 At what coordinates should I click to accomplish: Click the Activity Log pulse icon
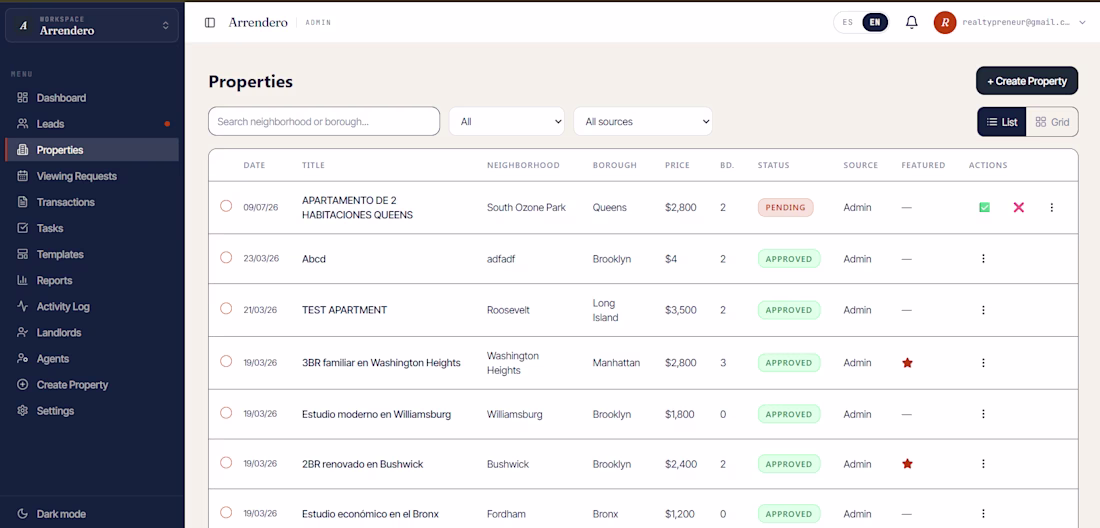click(22, 306)
